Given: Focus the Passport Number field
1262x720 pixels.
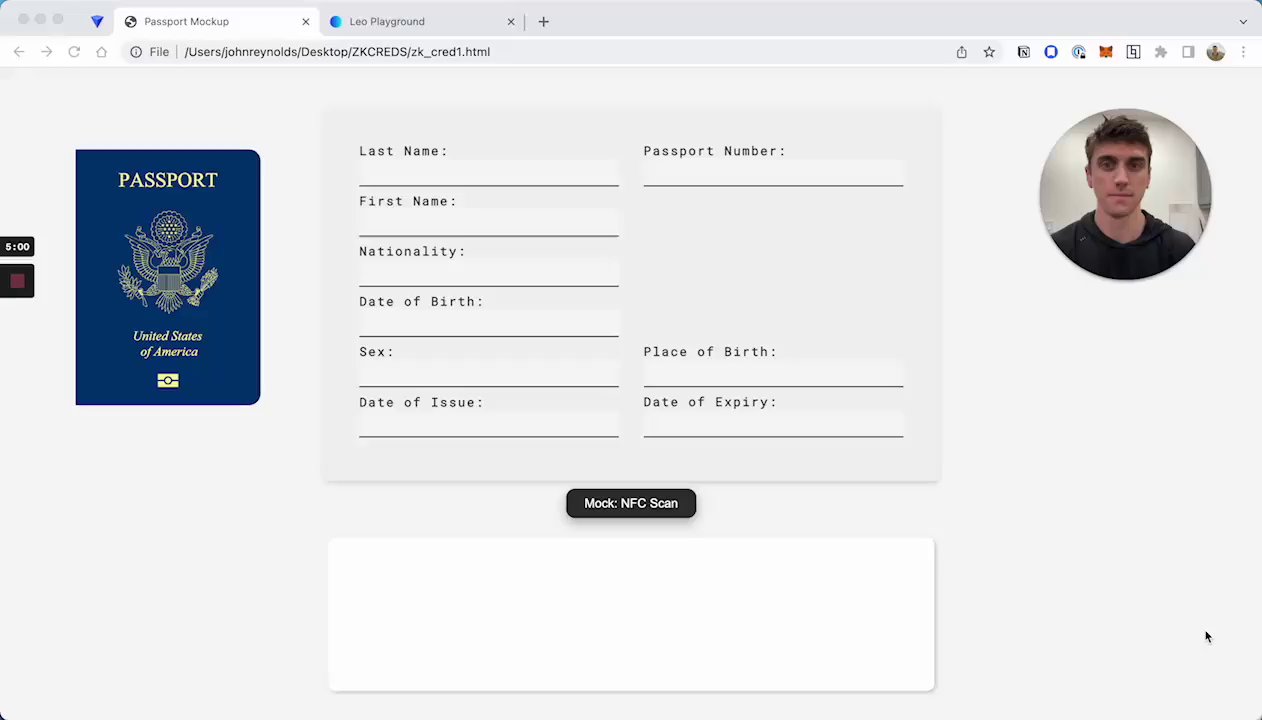Looking at the screenshot, I should point(772,174).
